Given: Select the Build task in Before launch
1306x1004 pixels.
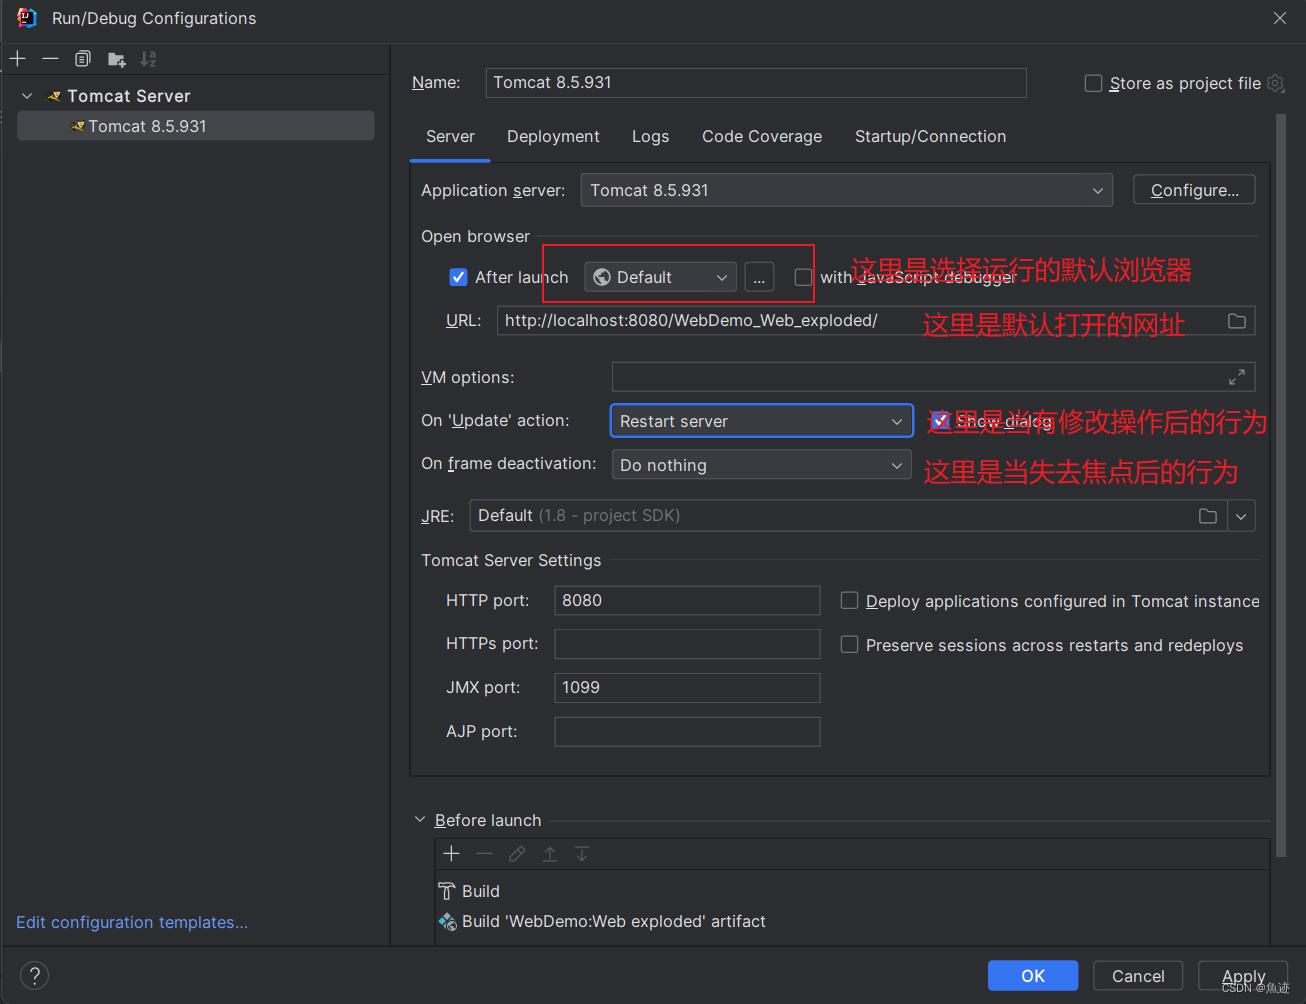Looking at the screenshot, I should pos(470,891).
